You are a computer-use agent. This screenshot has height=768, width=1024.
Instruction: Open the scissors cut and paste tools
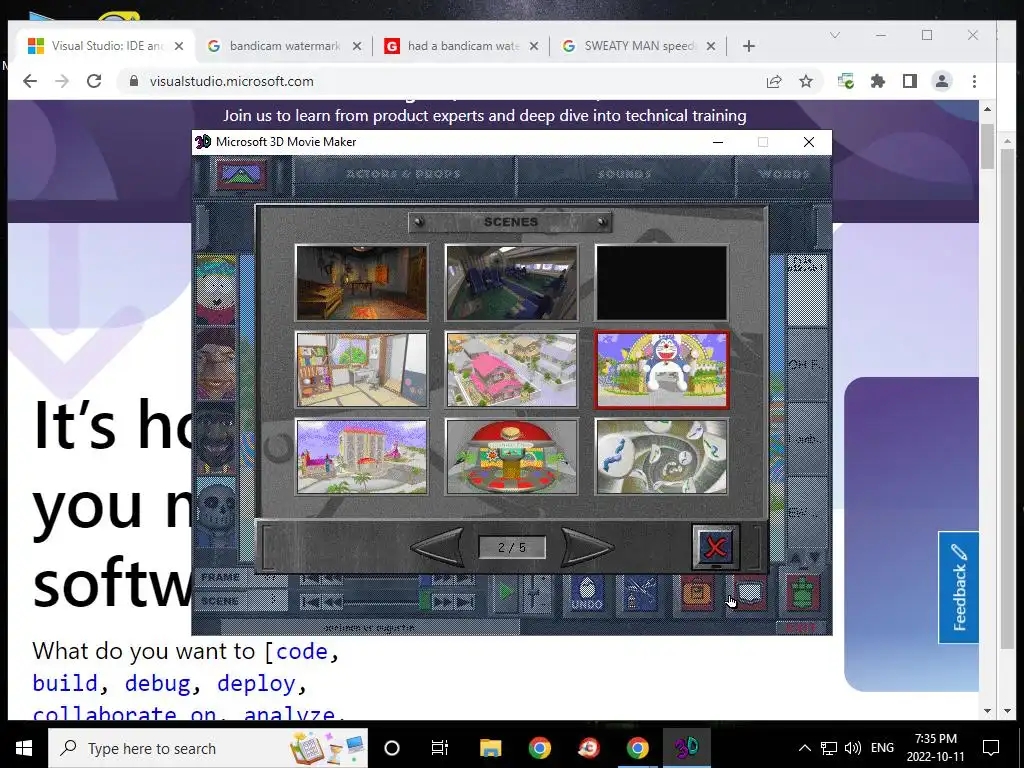639,594
